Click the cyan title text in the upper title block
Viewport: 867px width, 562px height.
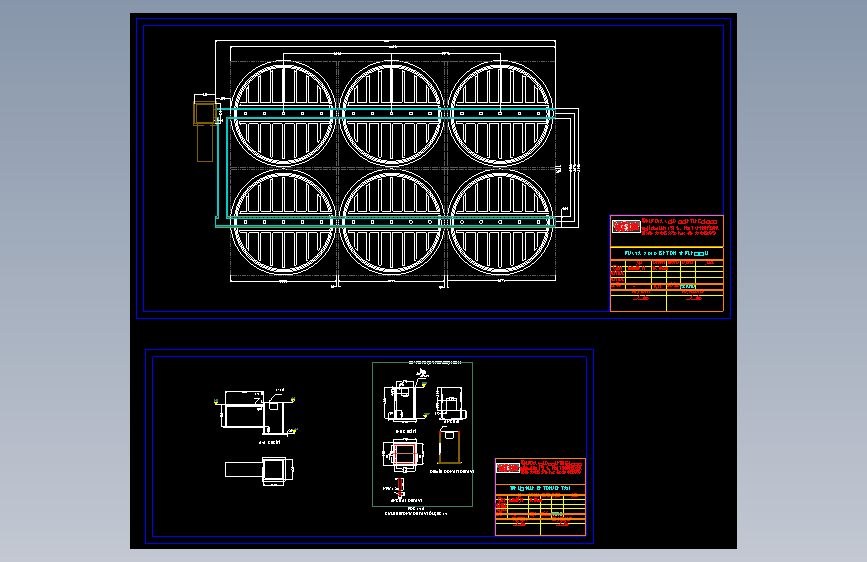pyautogui.click(x=666, y=253)
